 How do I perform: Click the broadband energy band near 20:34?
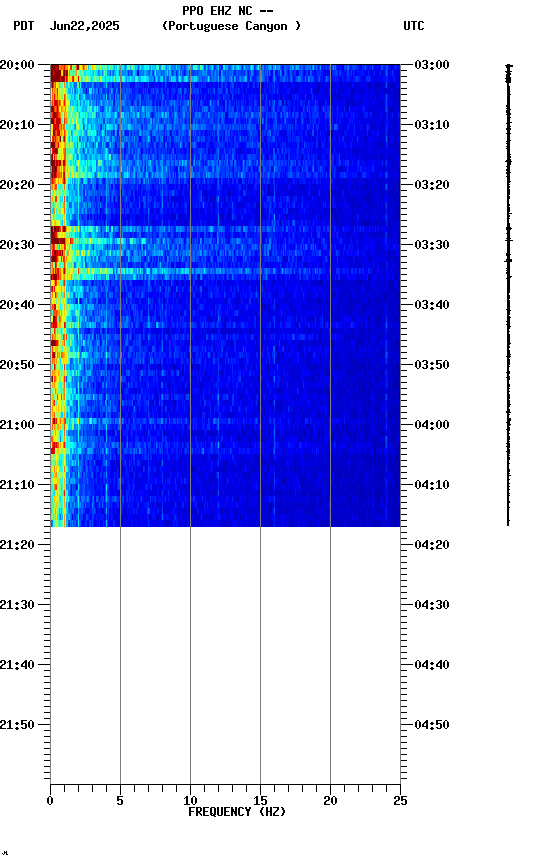tap(225, 271)
